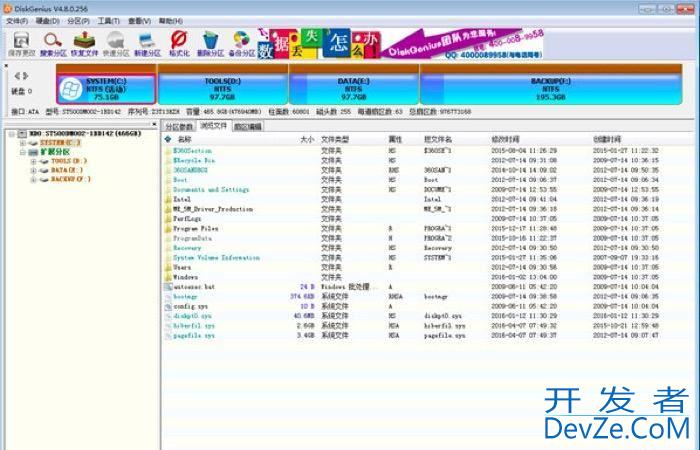Screen dimensions: 700x450
Task: Select the 扩展分区 item in the tree
Action: (55, 152)
